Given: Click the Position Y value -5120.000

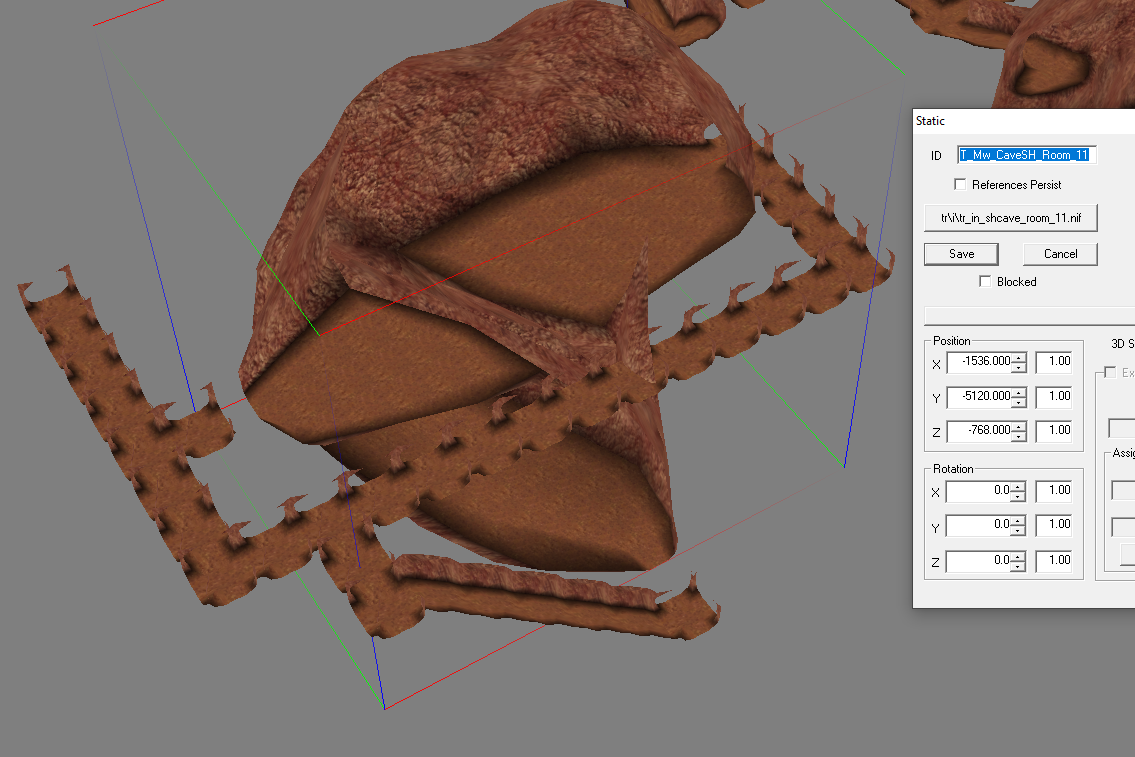Looking at the screenshot, I should click(x=982, y=396).
